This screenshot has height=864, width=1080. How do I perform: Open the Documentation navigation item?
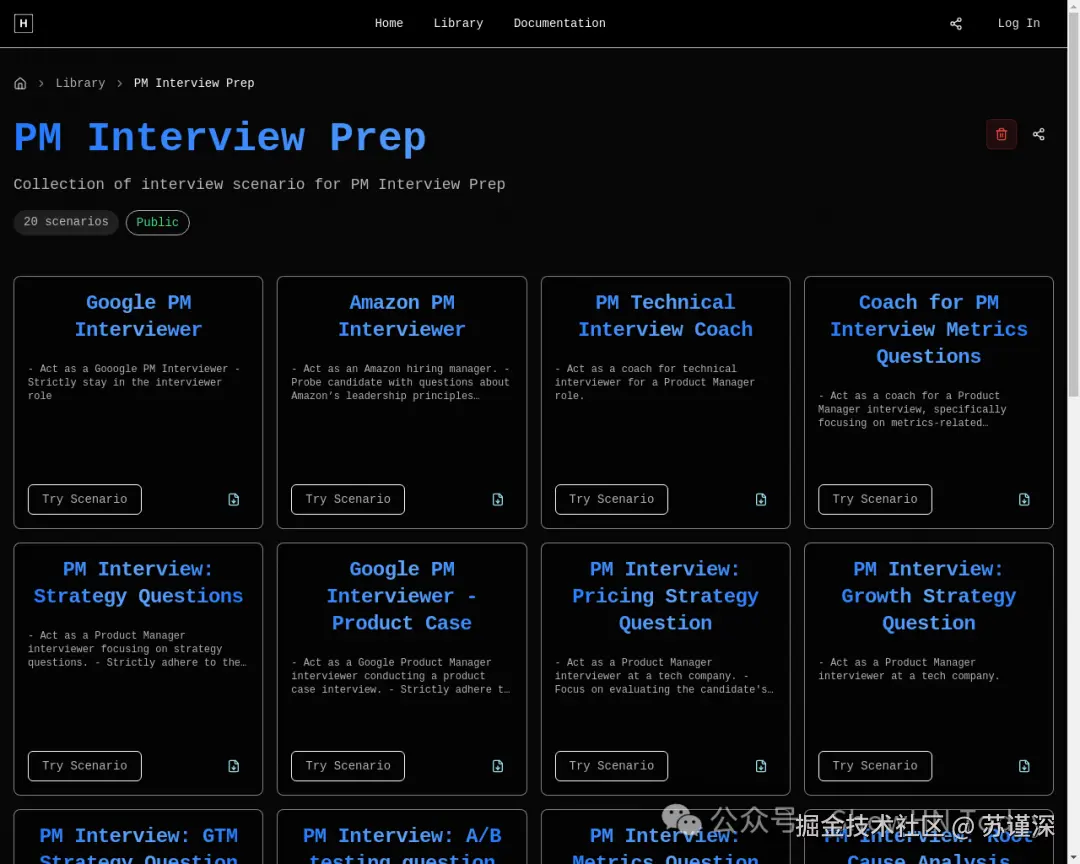(559, 23)
